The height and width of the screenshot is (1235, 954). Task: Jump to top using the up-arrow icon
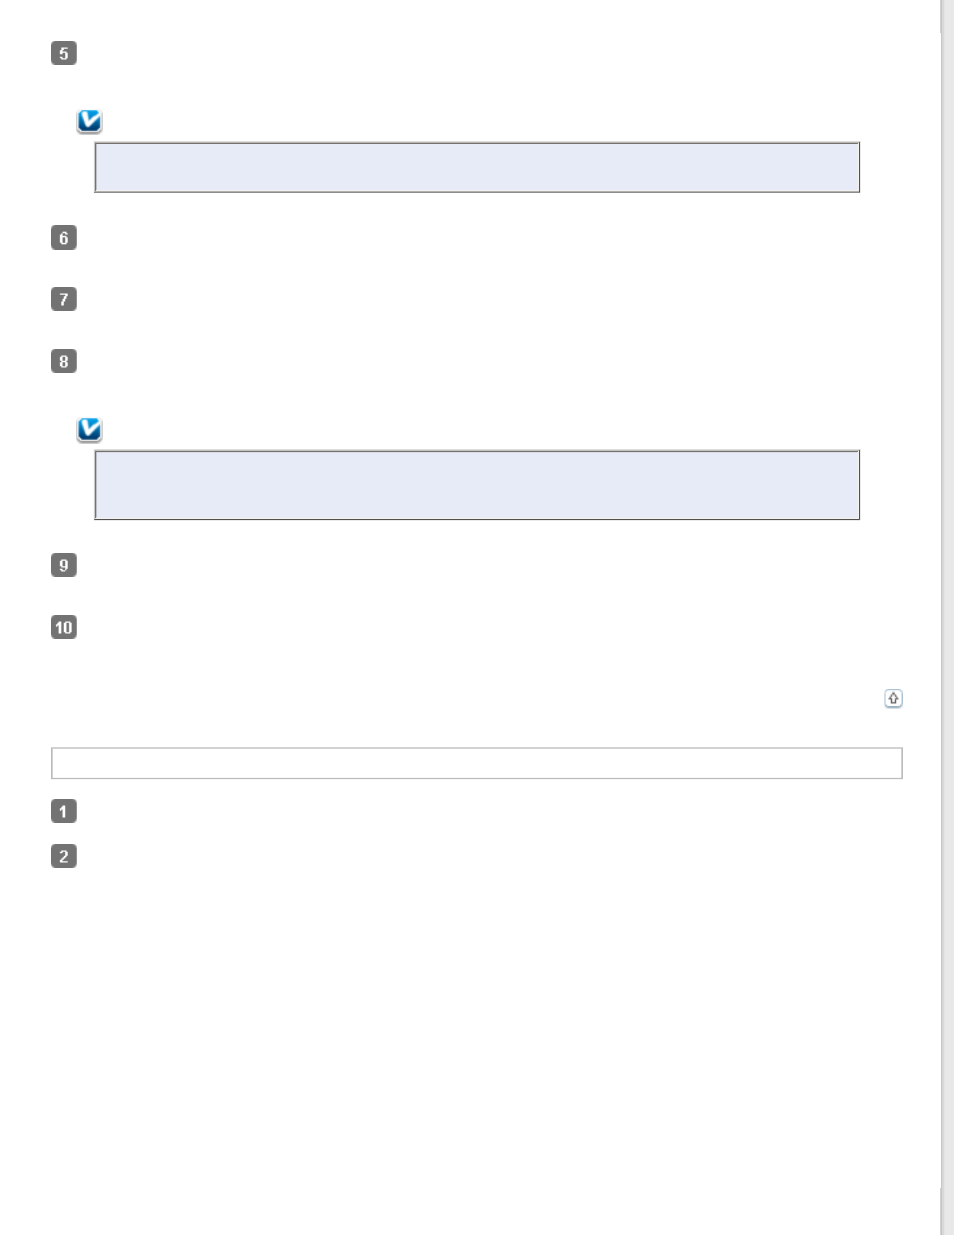click(893, 699)
